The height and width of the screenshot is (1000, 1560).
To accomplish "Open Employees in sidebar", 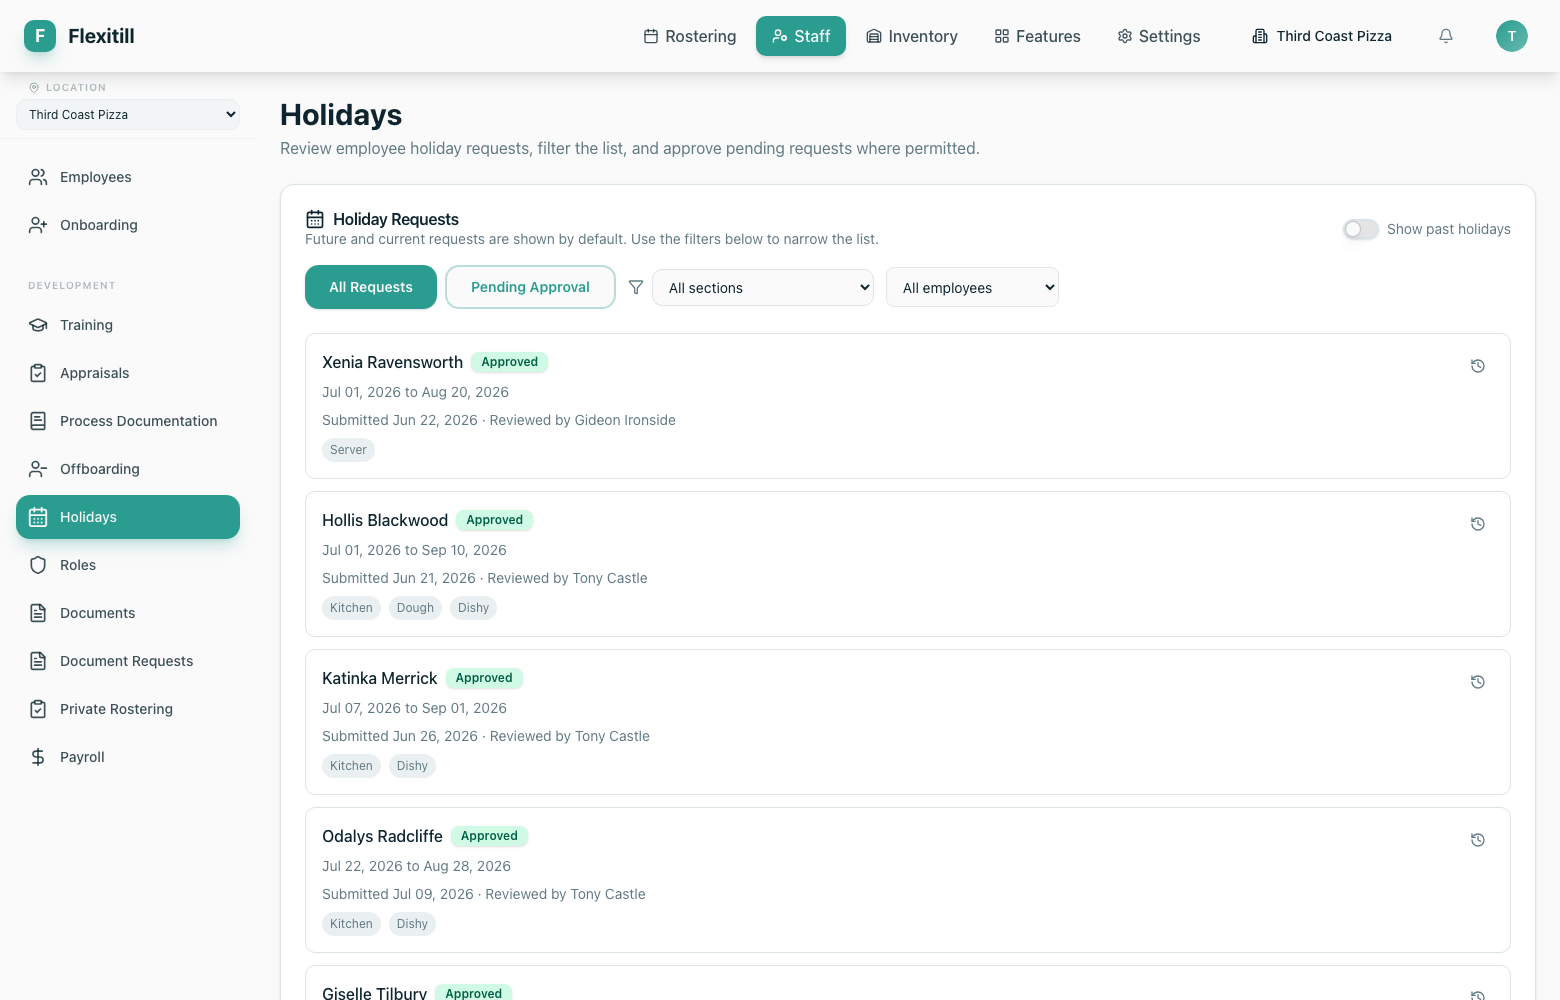I will 128,177.
